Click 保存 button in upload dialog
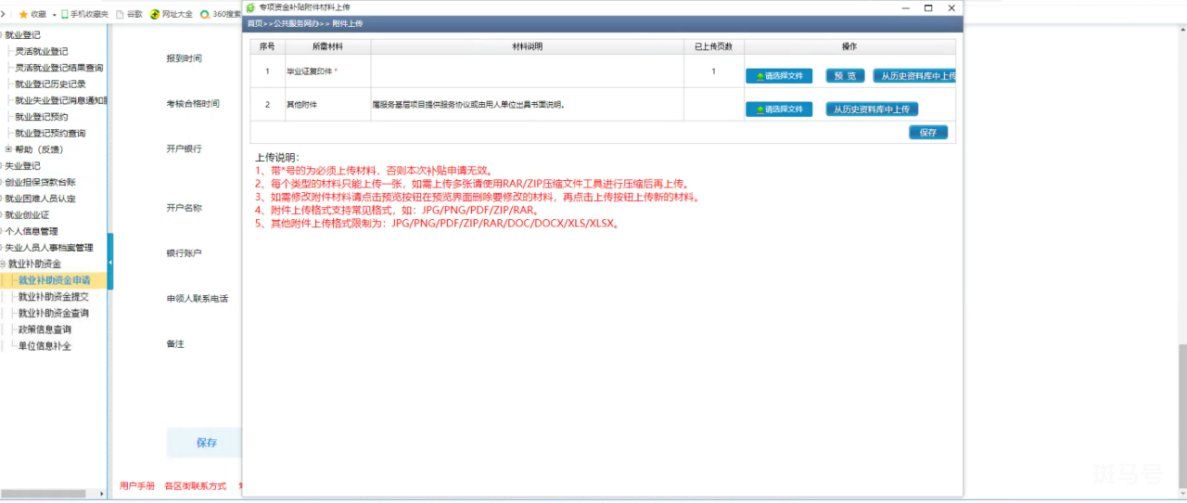Viewport: 1187px width, 503px height. [x=928, y=132]
